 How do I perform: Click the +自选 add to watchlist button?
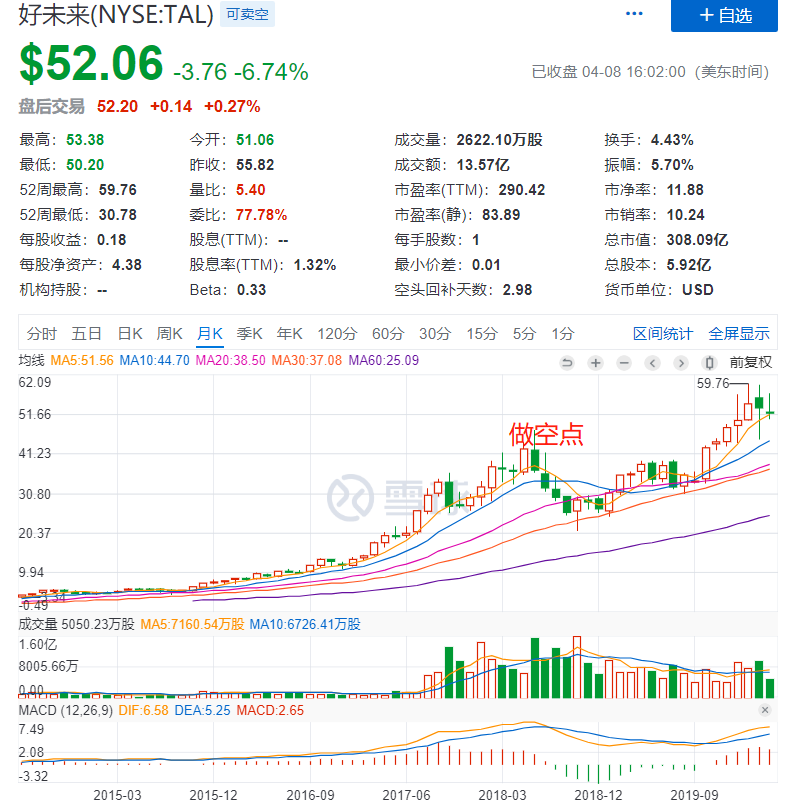point(724,15)
